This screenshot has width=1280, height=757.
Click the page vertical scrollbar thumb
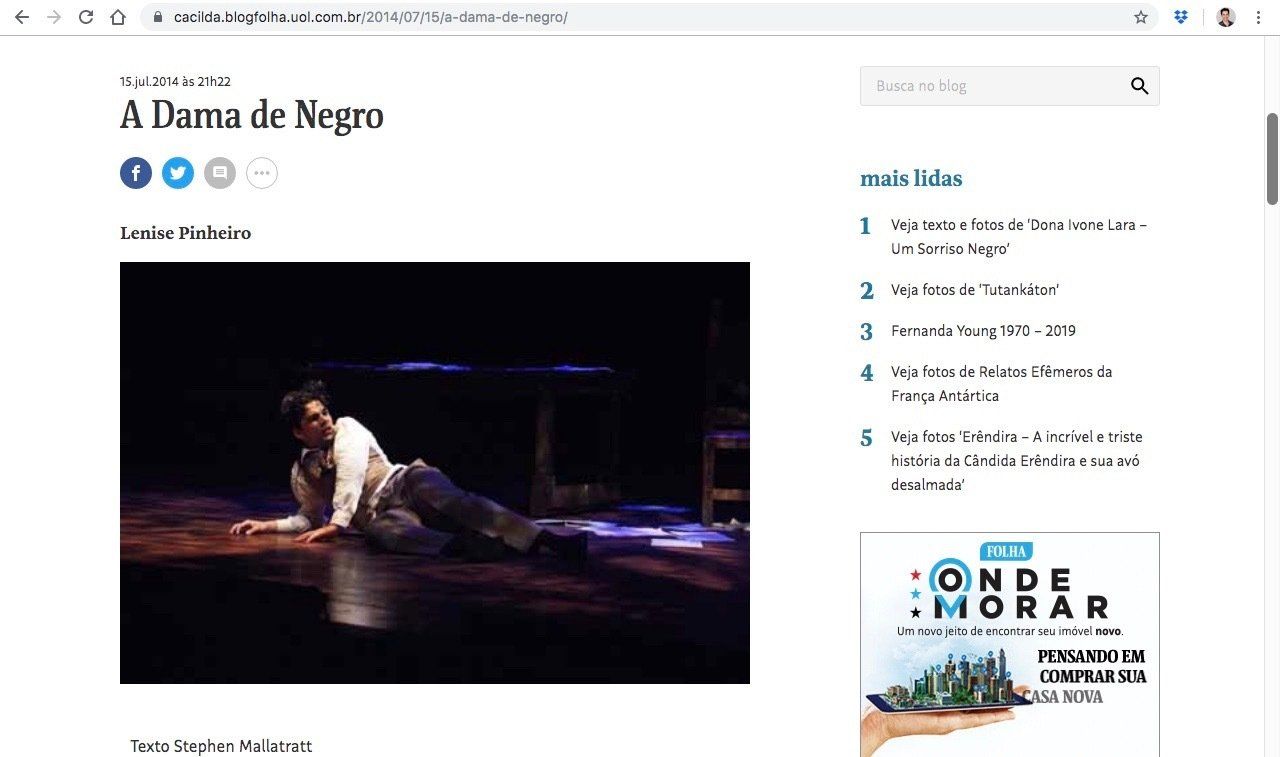tap(1272, 158)
